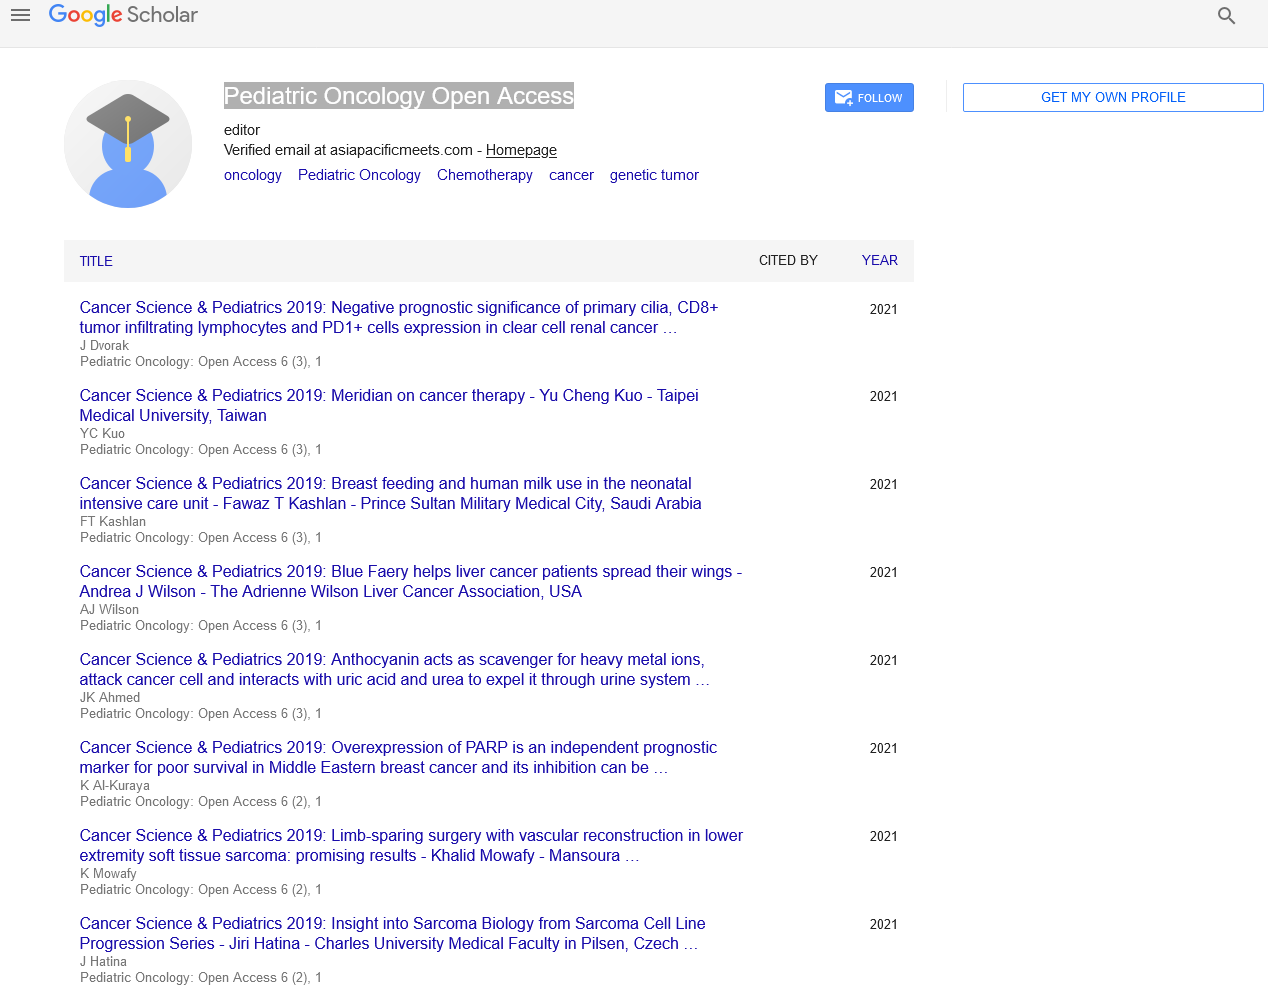Click year 2021 of the FT Kashlan article
The height and width of the screenshot is (995, 1268).
pos(883,484)
